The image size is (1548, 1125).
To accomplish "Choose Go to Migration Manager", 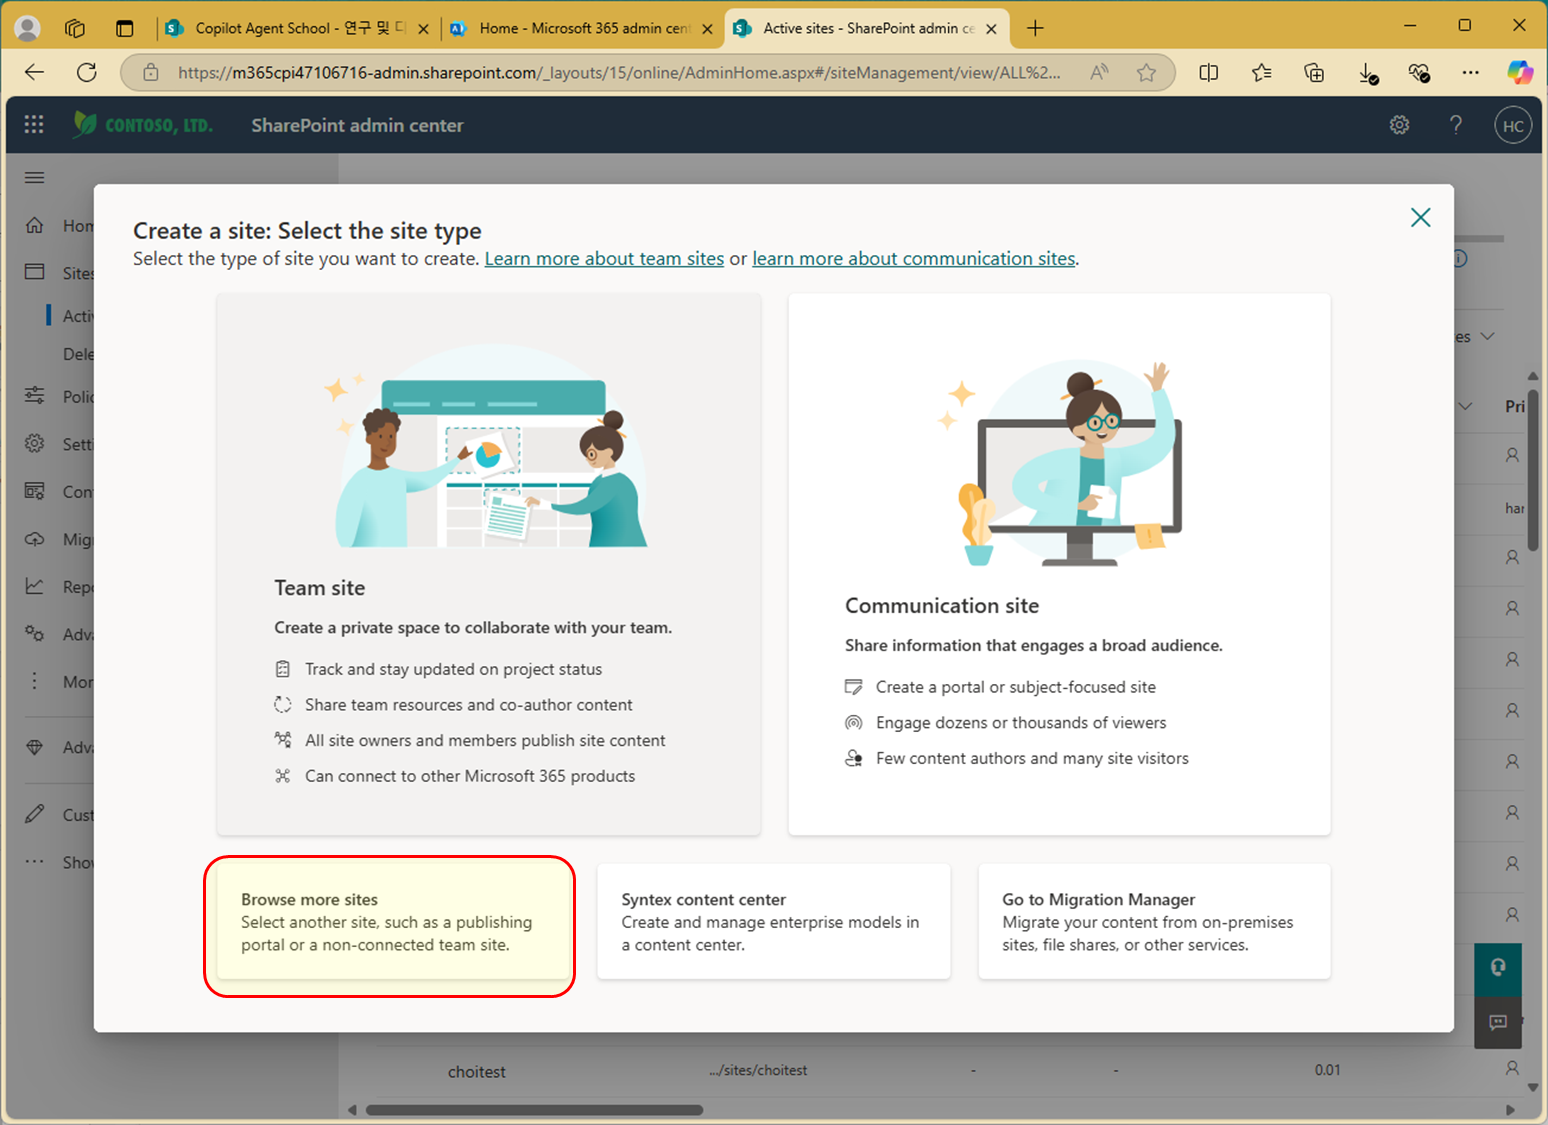I will (x=1154, y=922).
